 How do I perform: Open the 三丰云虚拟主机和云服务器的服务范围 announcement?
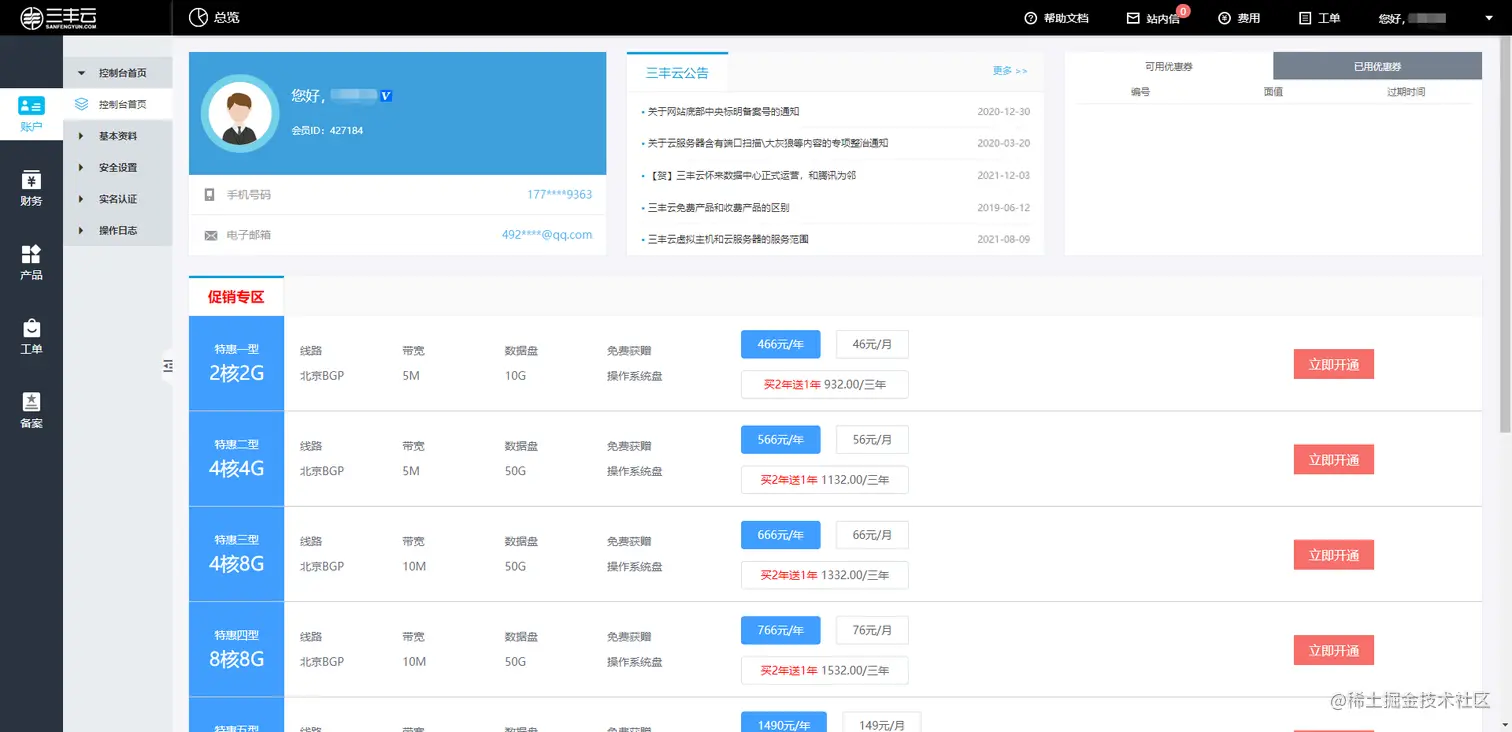click(727, 239)
